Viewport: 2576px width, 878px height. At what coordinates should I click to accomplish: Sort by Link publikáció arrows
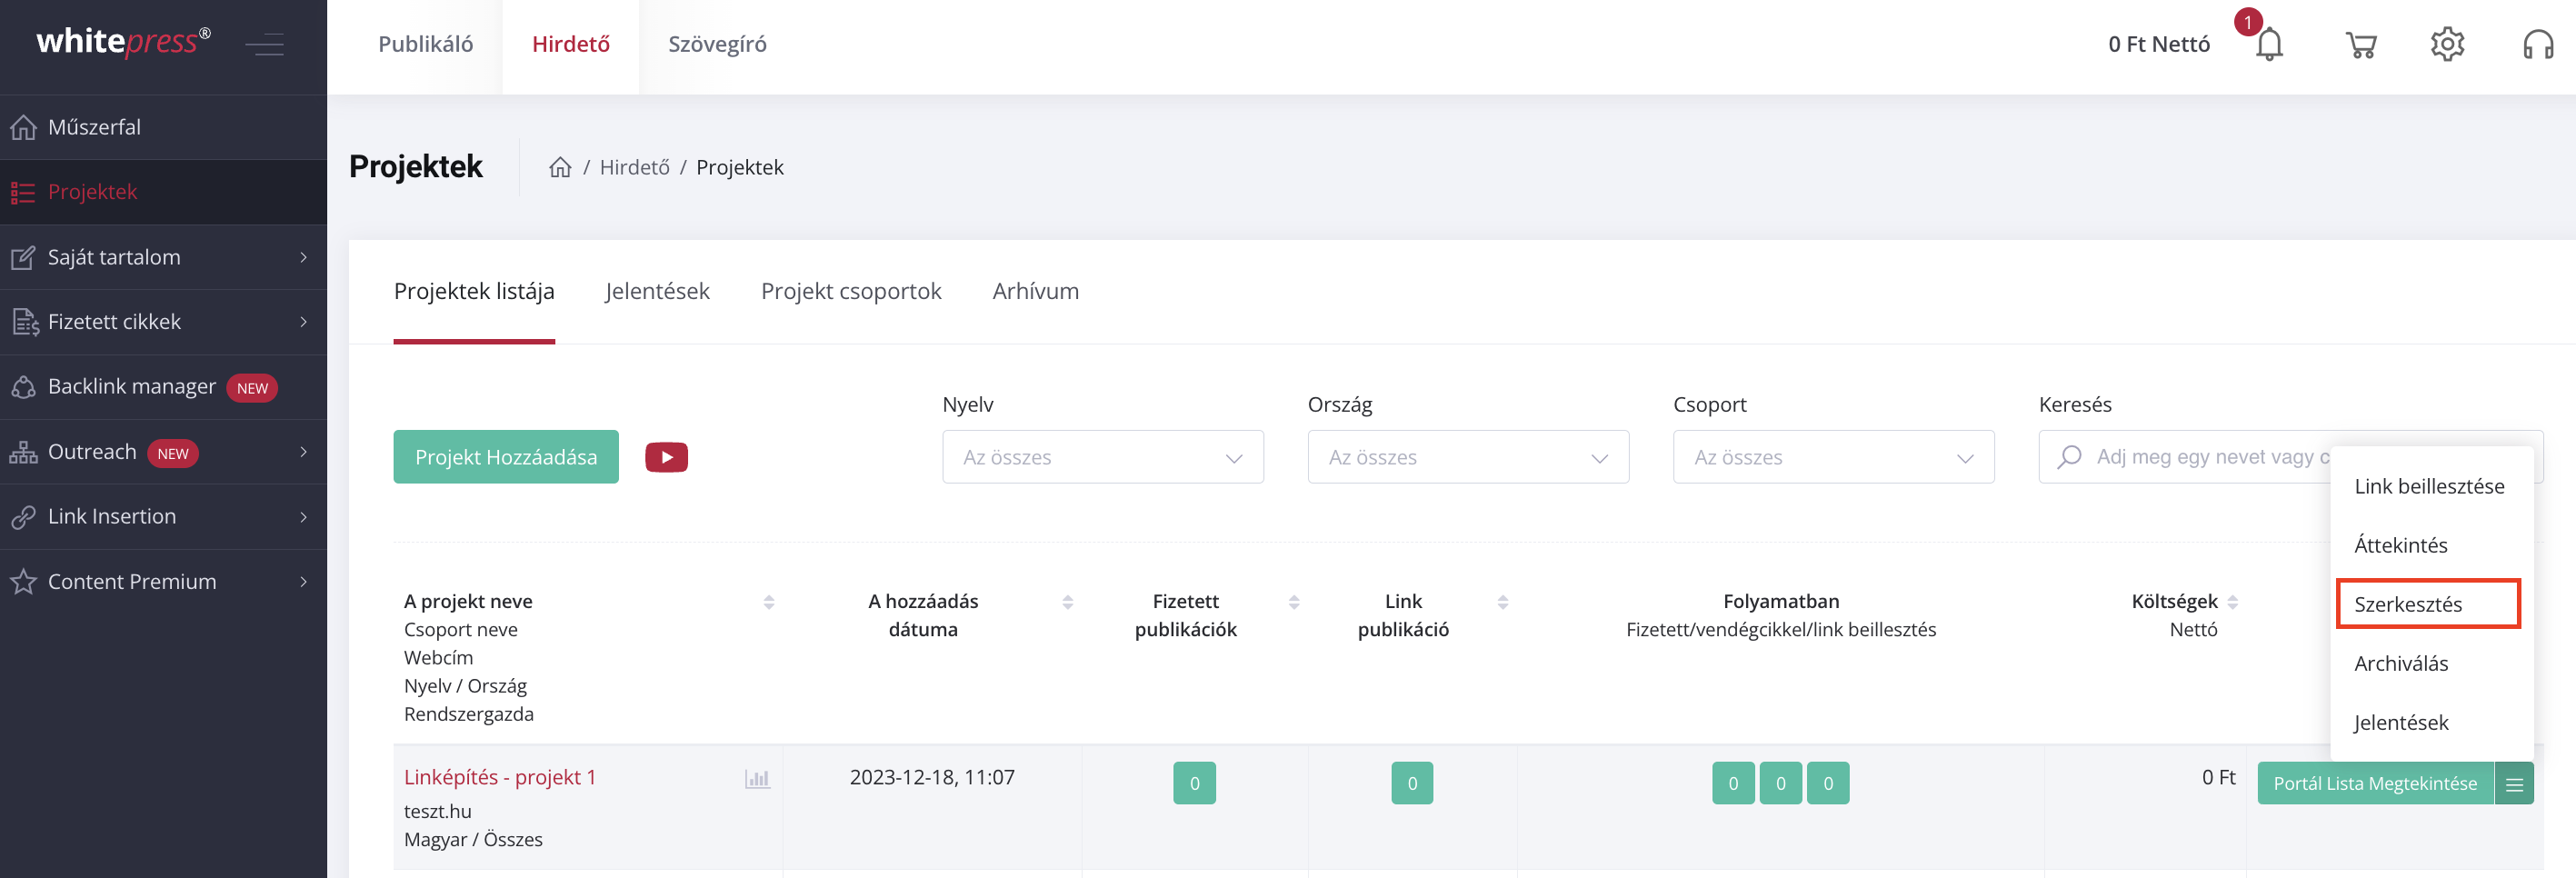click(1502, 602)
